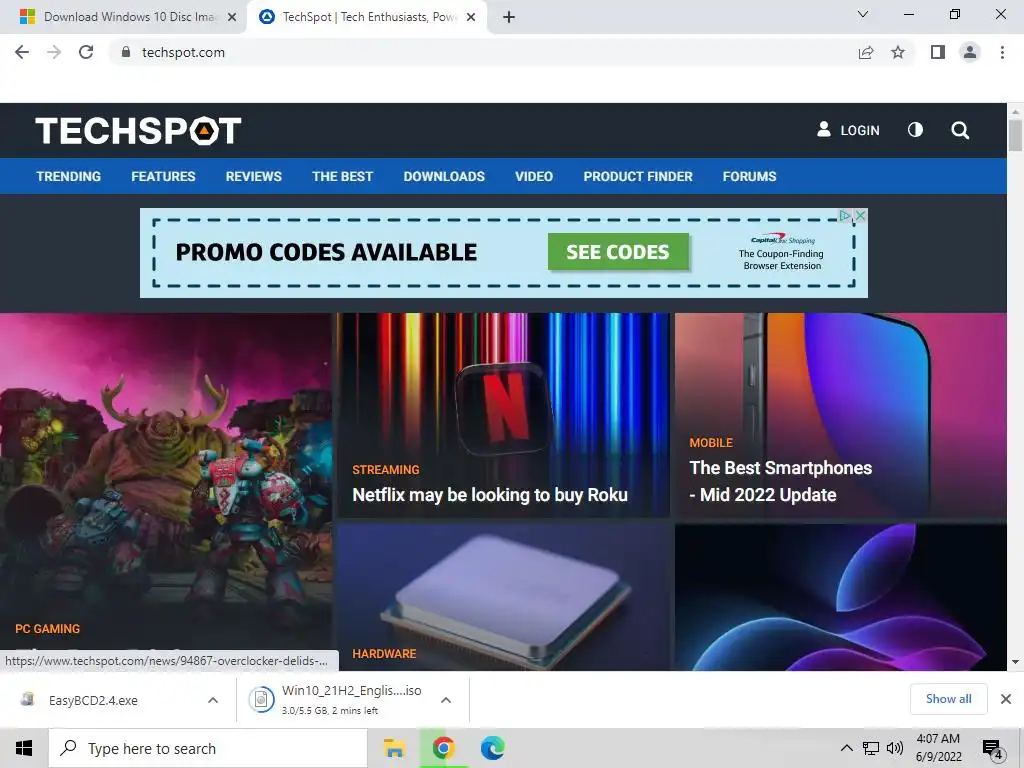Click the TechSpot logo
Image resolution: width=1024 pixels, height=768 pixels.
tap(138, 131)
